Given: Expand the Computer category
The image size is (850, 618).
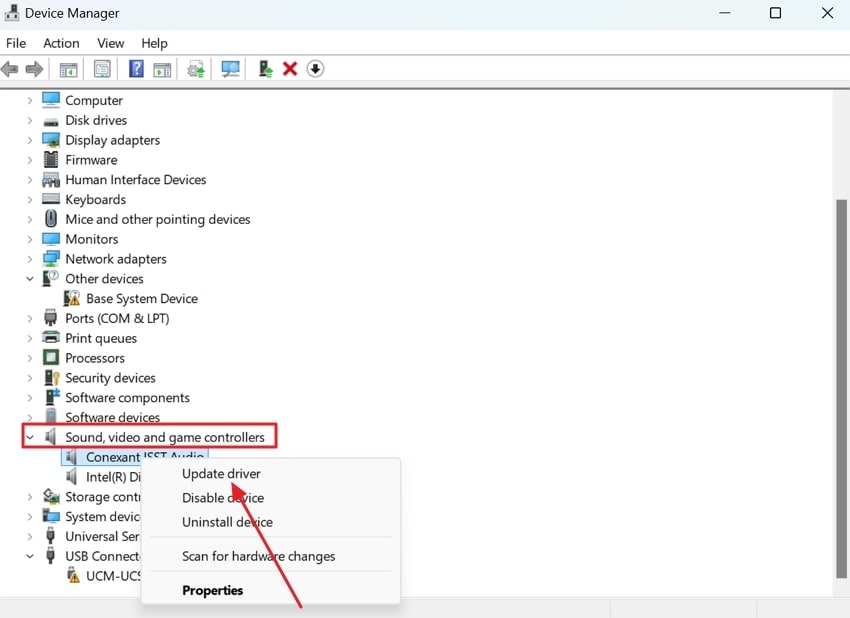Looking at the screenshot, I should click(30, 100).
